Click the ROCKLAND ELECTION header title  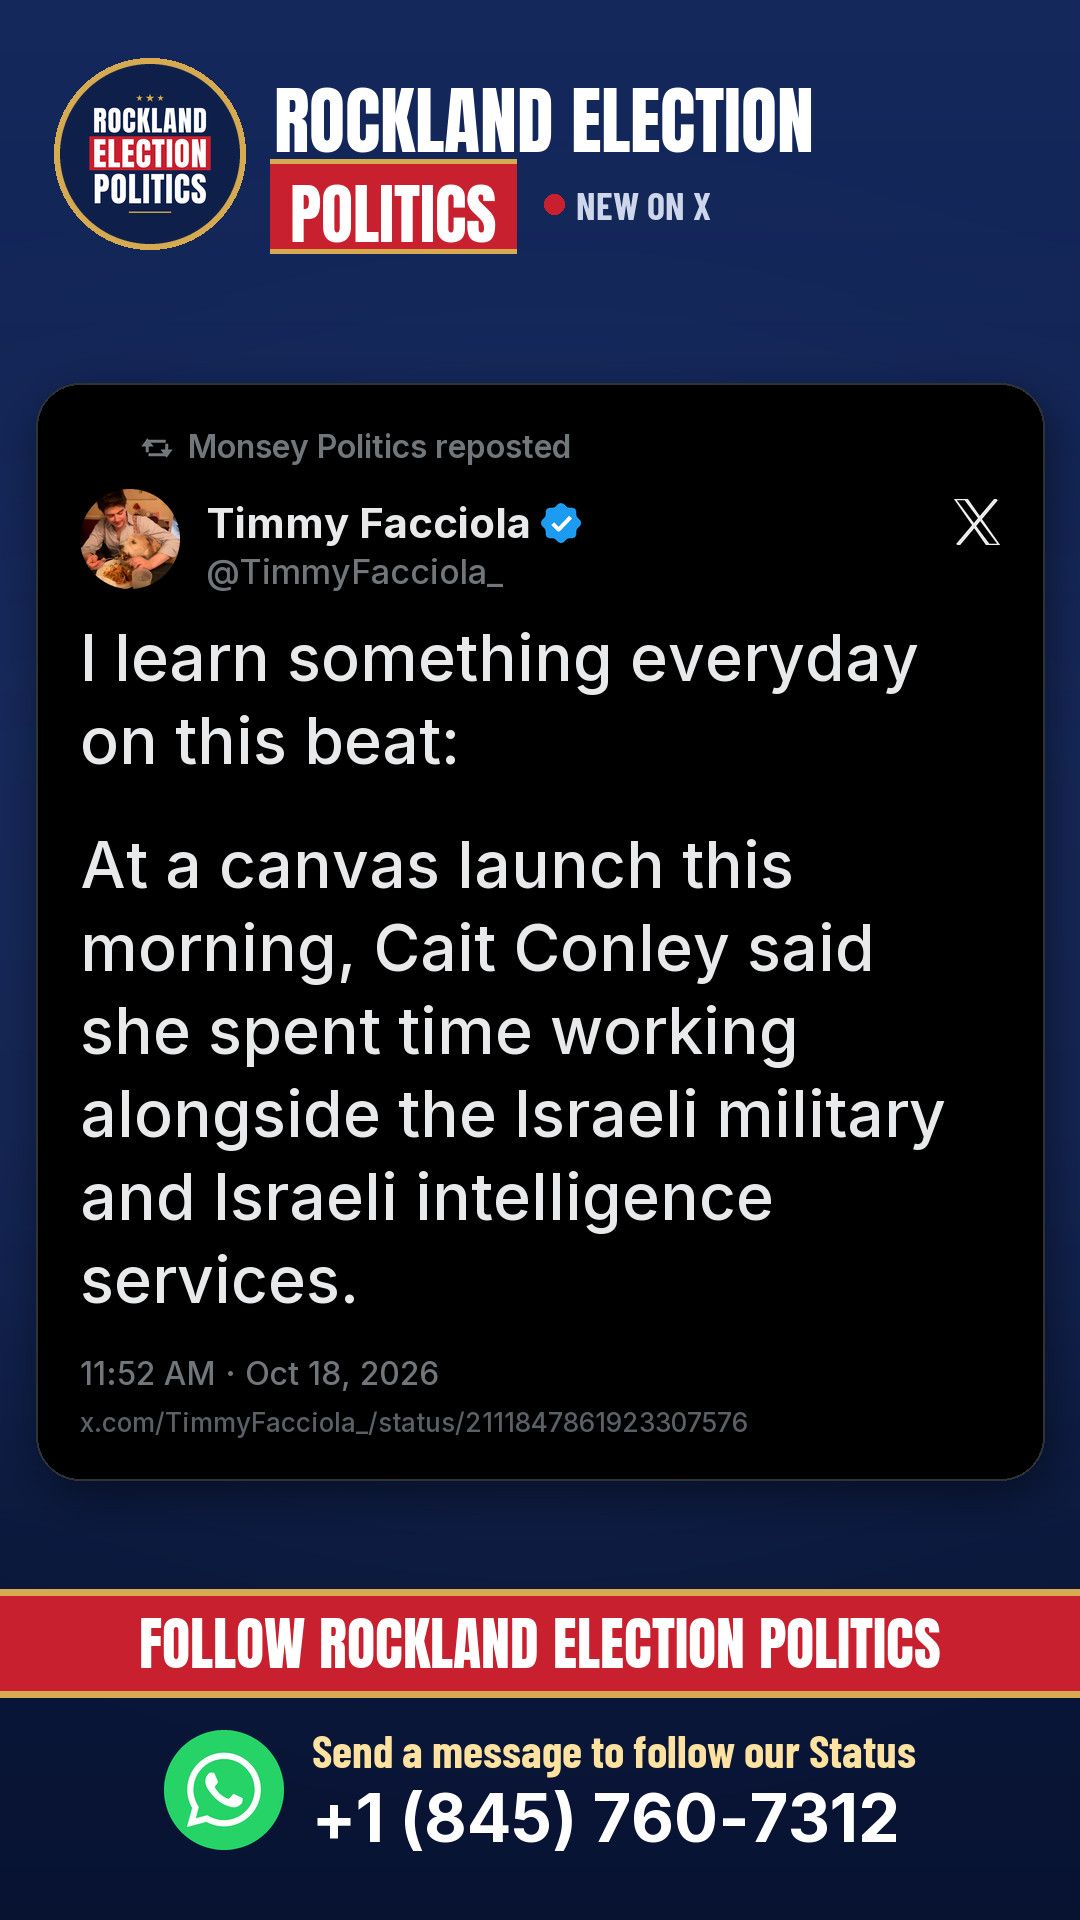[x=543, y=121]
